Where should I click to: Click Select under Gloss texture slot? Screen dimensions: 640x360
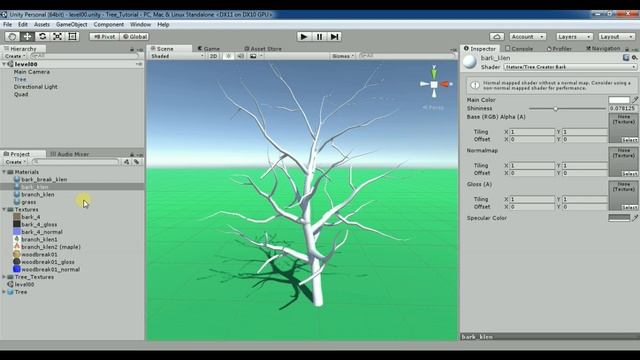click(x=629, y=207)
